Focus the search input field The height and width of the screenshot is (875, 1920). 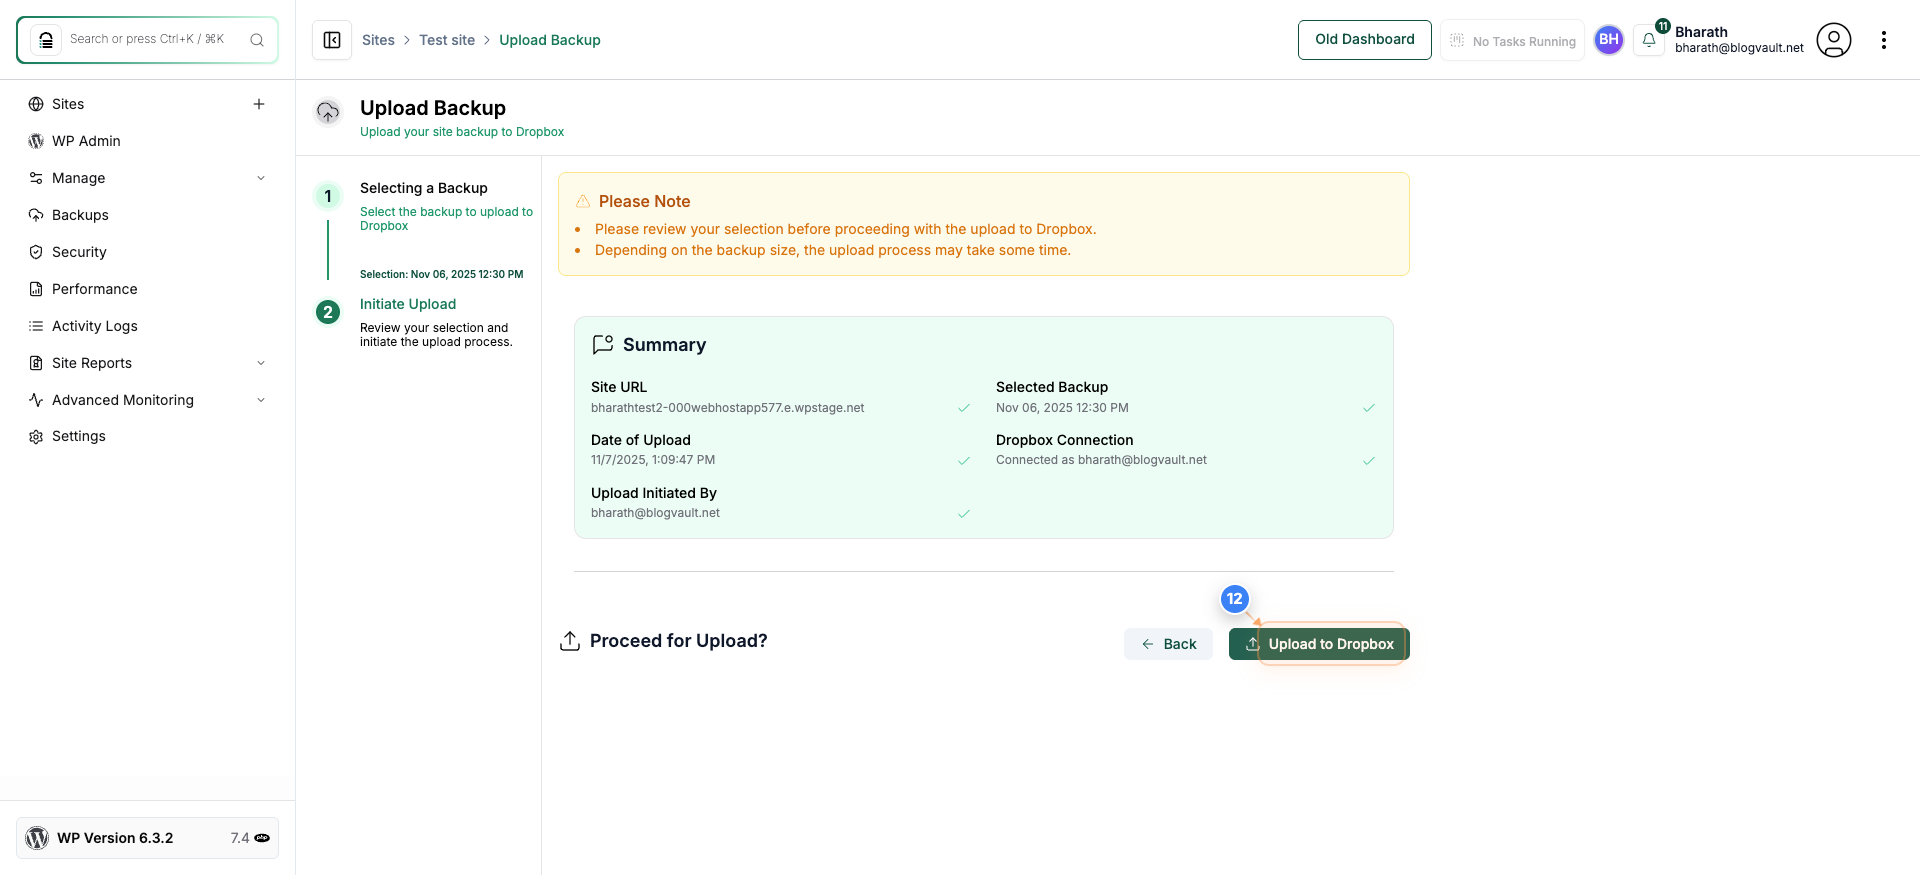coord(148,39)
